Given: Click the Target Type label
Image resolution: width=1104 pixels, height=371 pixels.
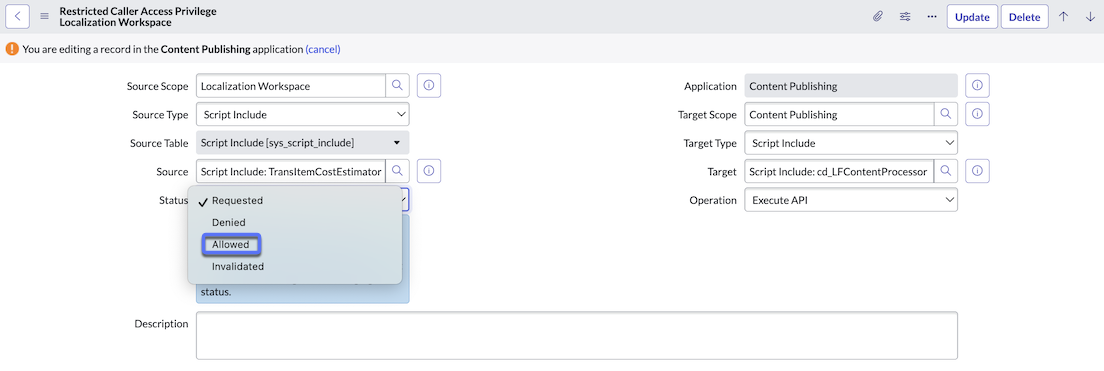Looking at the screenshot, I should 710,143.
